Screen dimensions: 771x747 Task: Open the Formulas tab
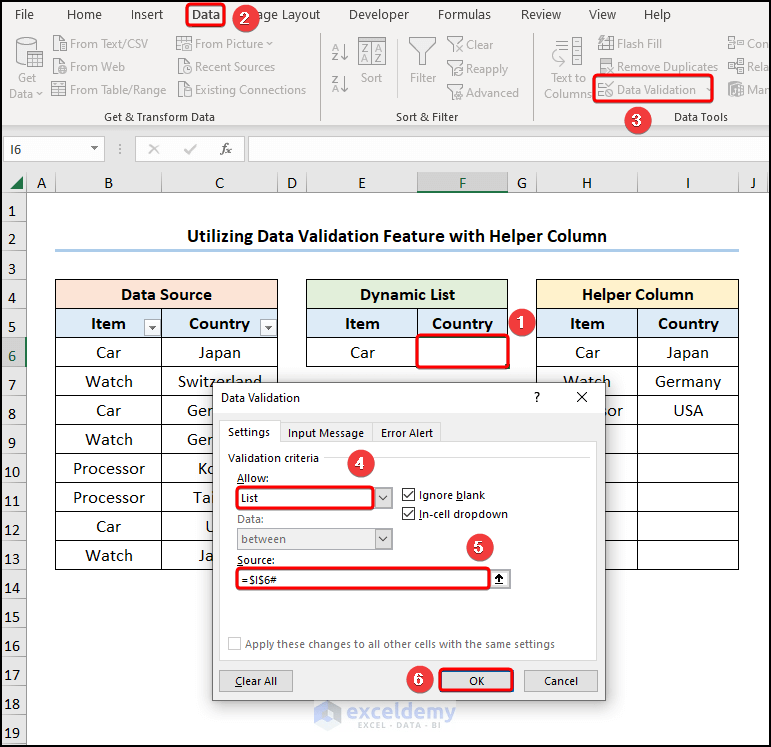coord(464,15)
